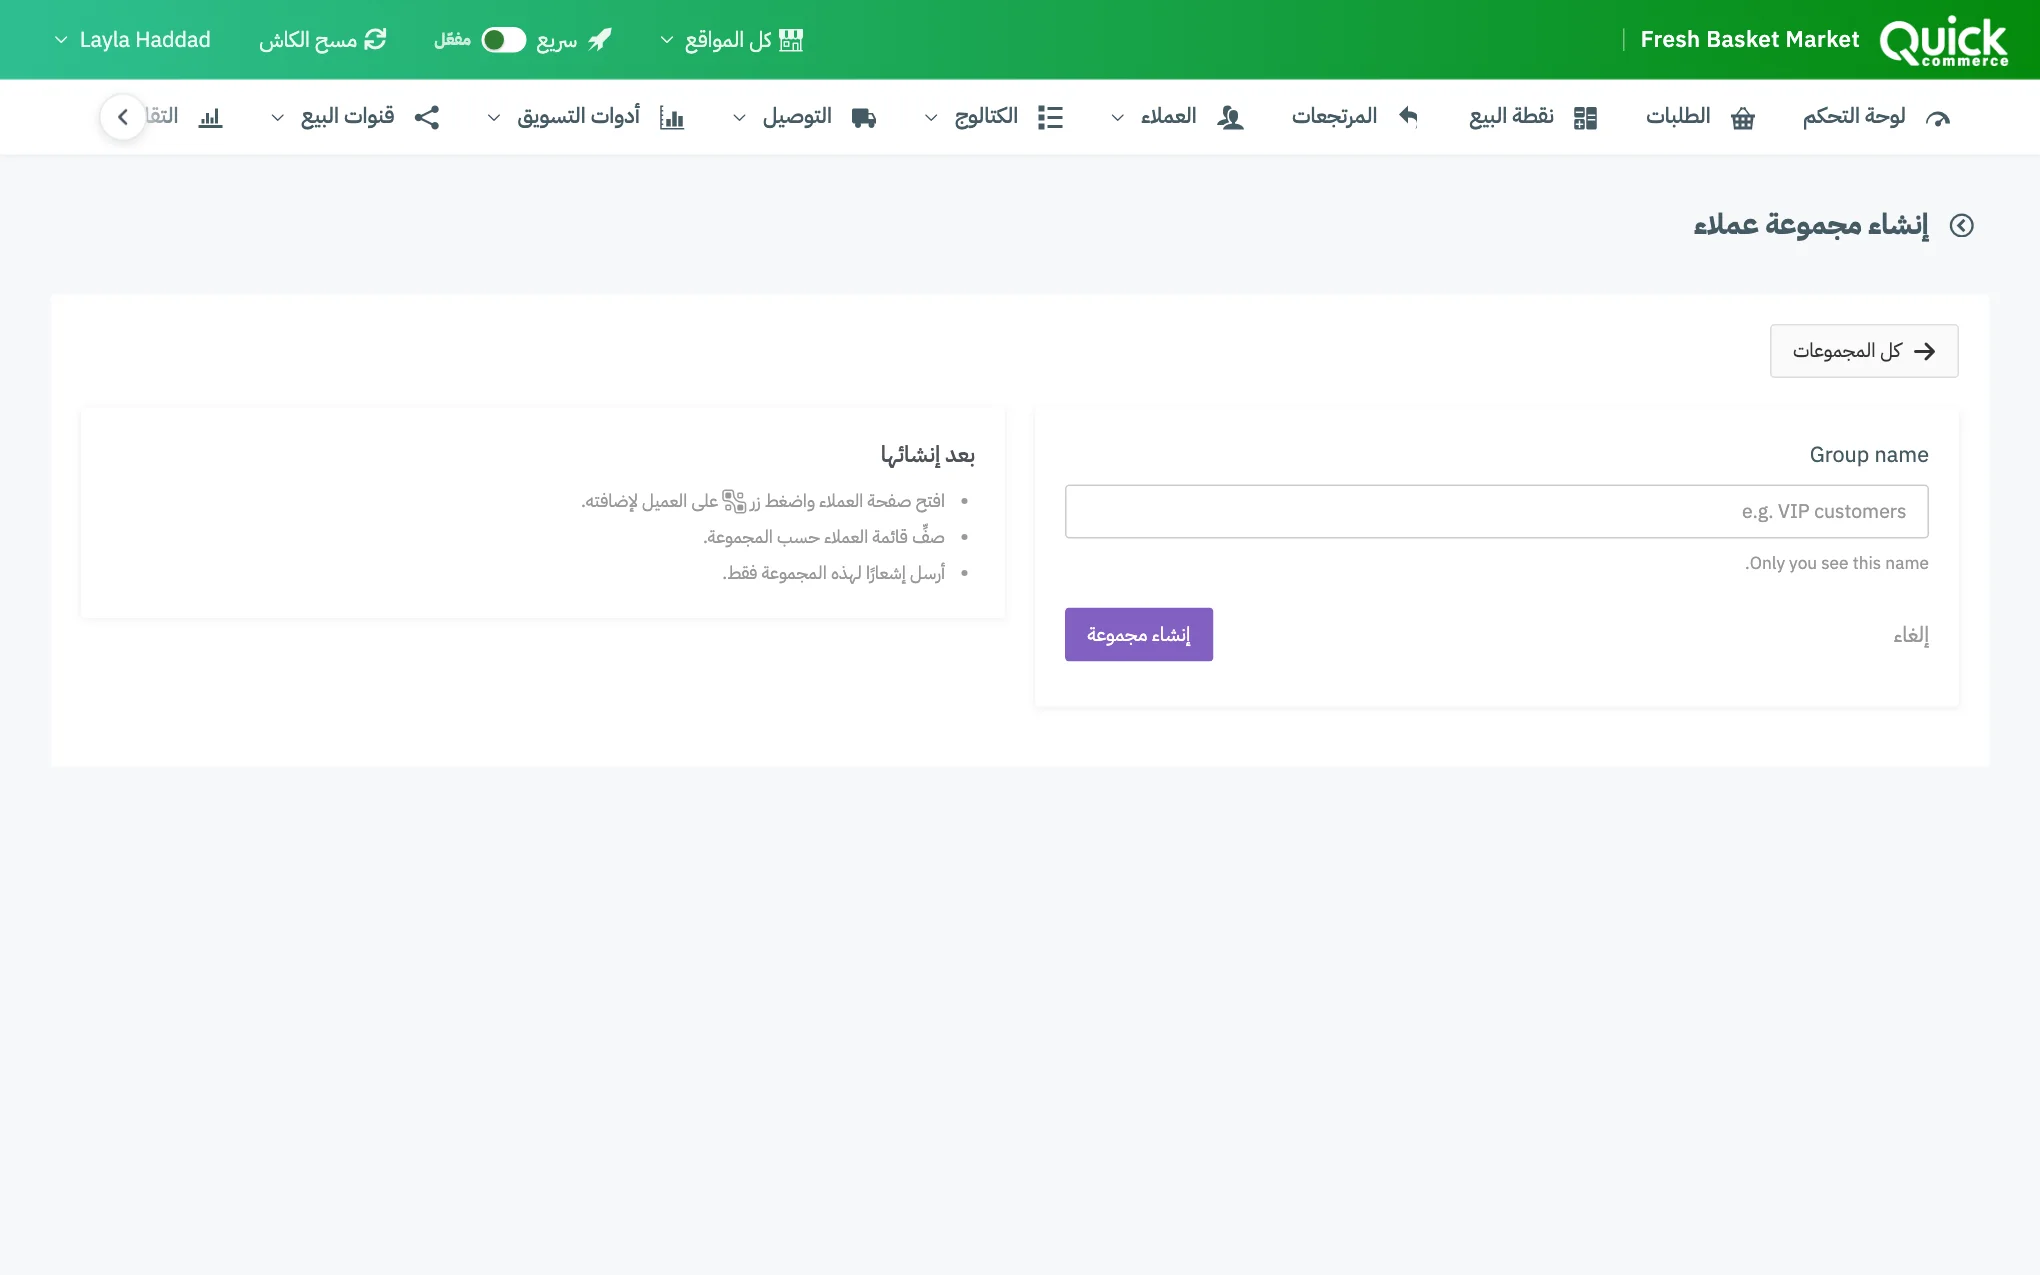The width and height of the screenshot is (2040, 1275).
Task: Click the refresh icon for مسح الكاش
Action: pyautogui.click(x=375, y=40)
